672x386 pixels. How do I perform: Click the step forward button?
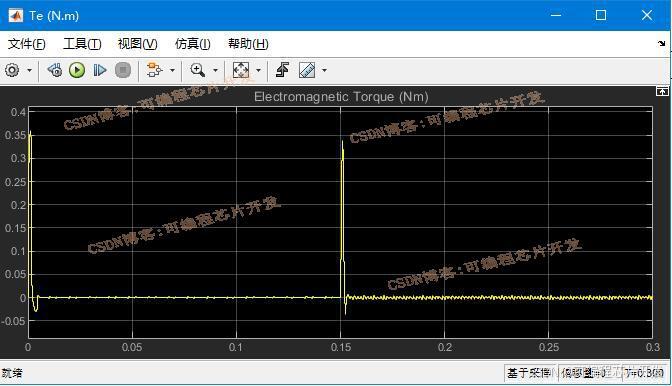[x=100, y=70]
